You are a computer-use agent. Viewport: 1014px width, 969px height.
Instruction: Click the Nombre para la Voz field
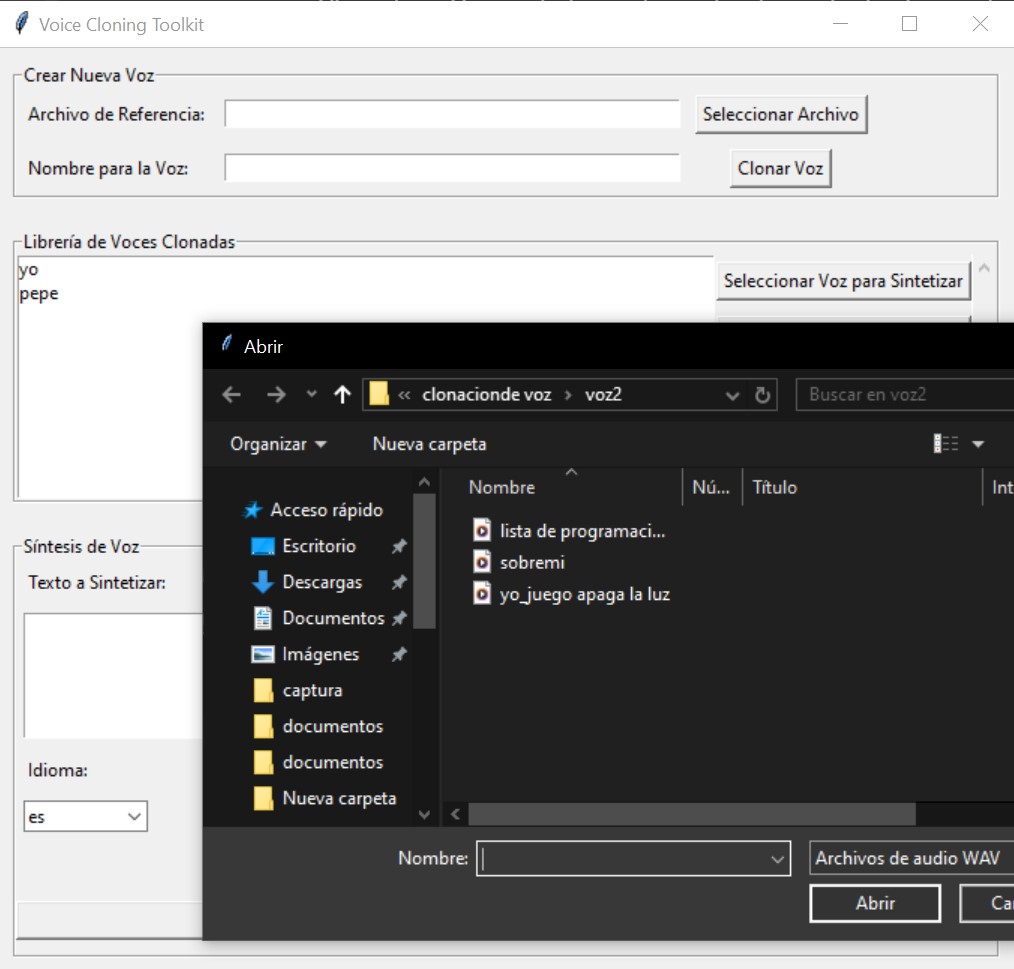(x=452, y=168)
